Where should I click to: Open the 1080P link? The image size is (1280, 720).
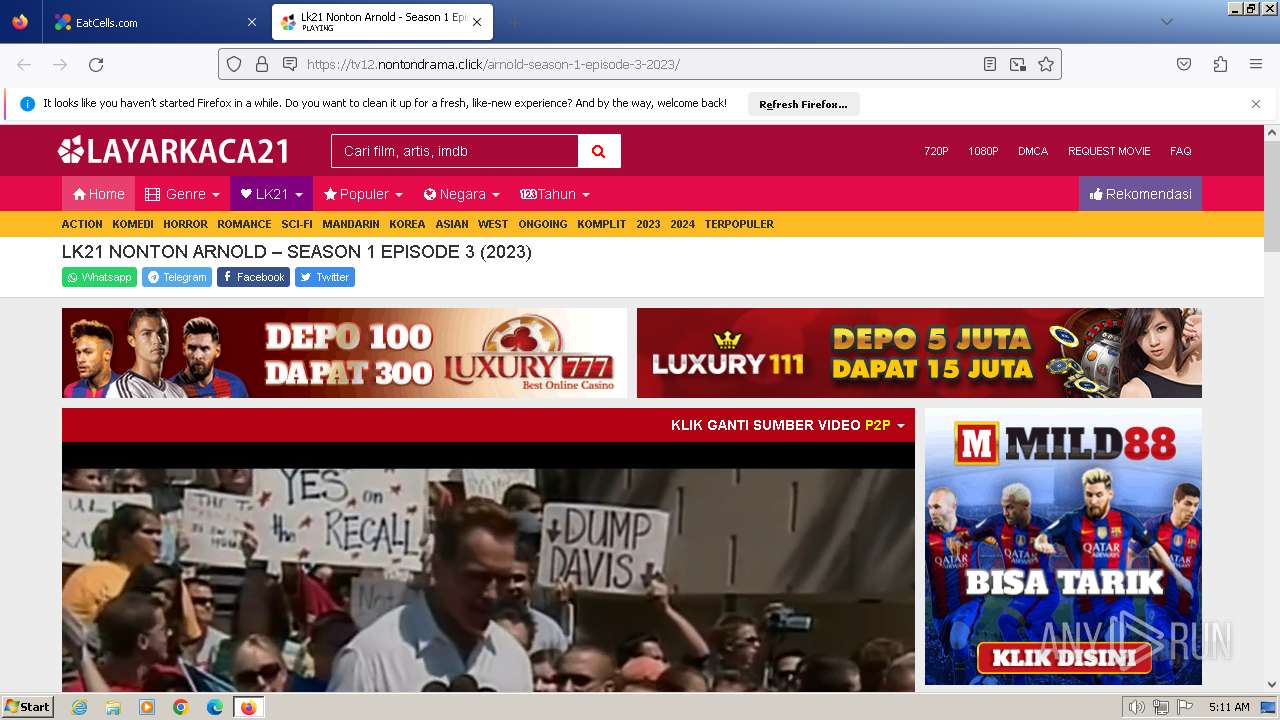tap(983, 151)
